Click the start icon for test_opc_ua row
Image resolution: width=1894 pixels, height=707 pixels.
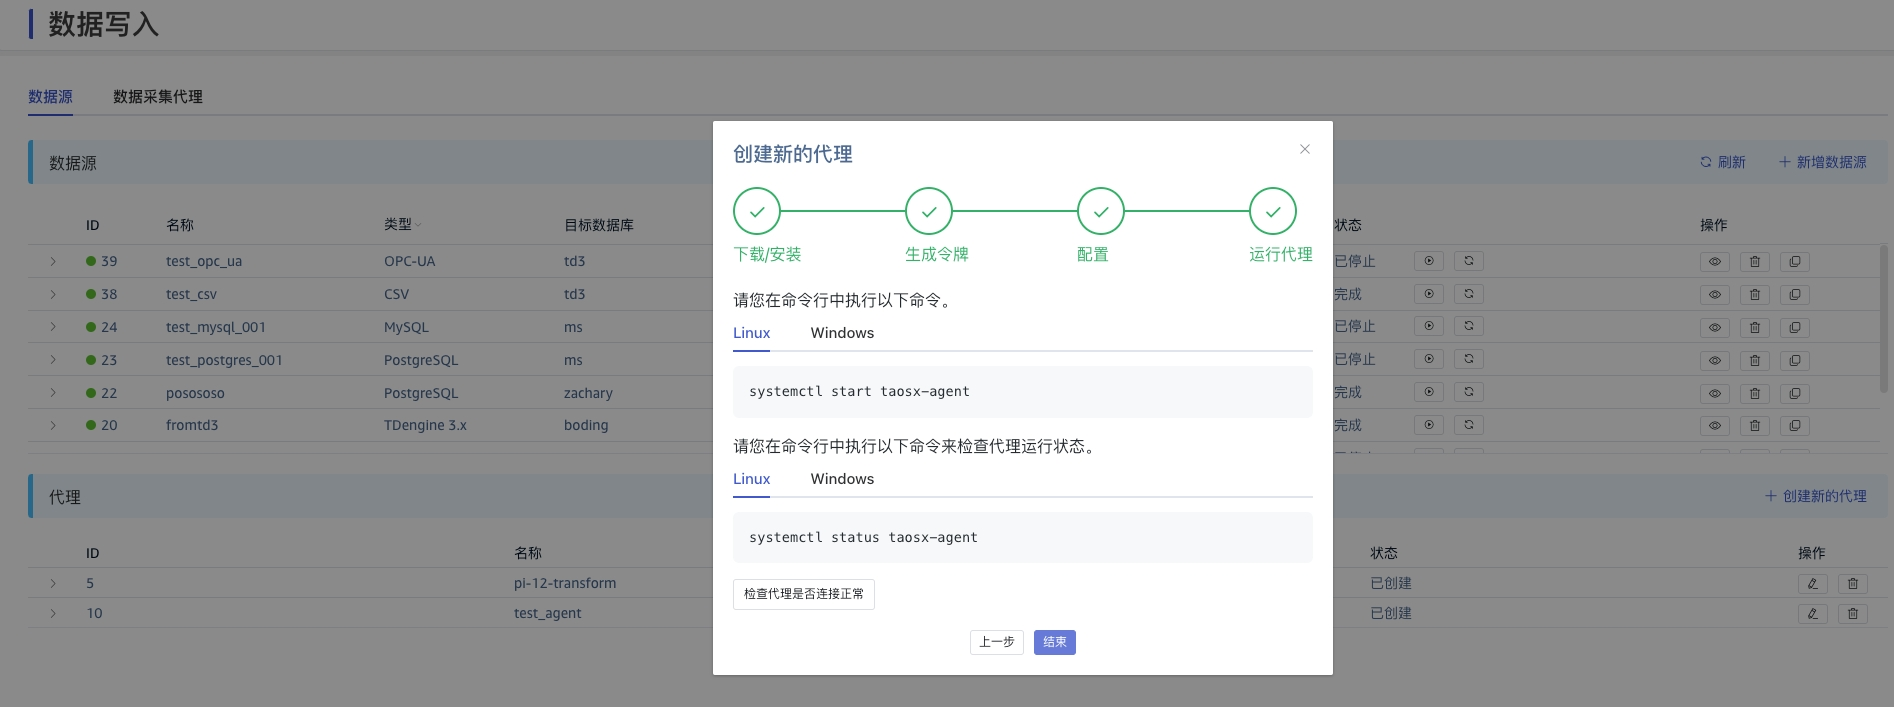(1428, 261)
